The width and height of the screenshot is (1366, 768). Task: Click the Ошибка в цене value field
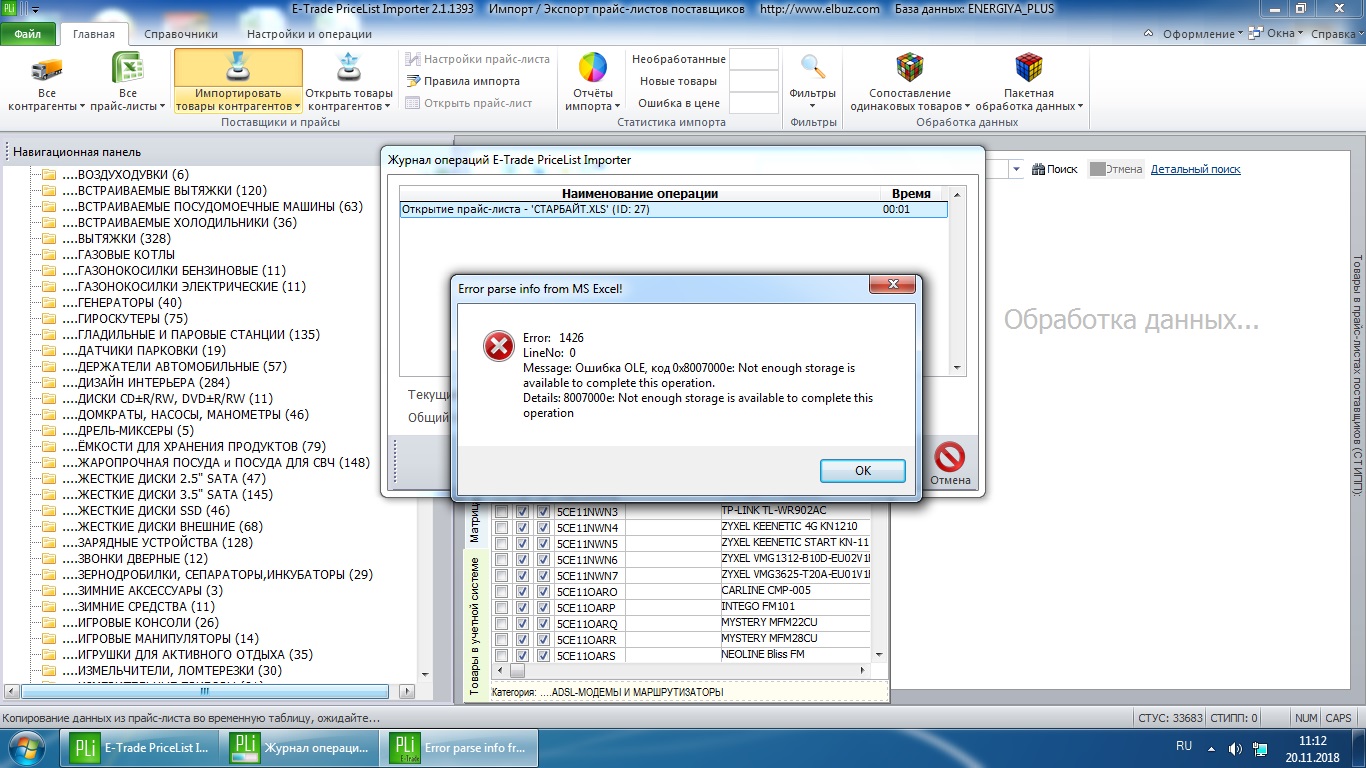coord(754,103)
